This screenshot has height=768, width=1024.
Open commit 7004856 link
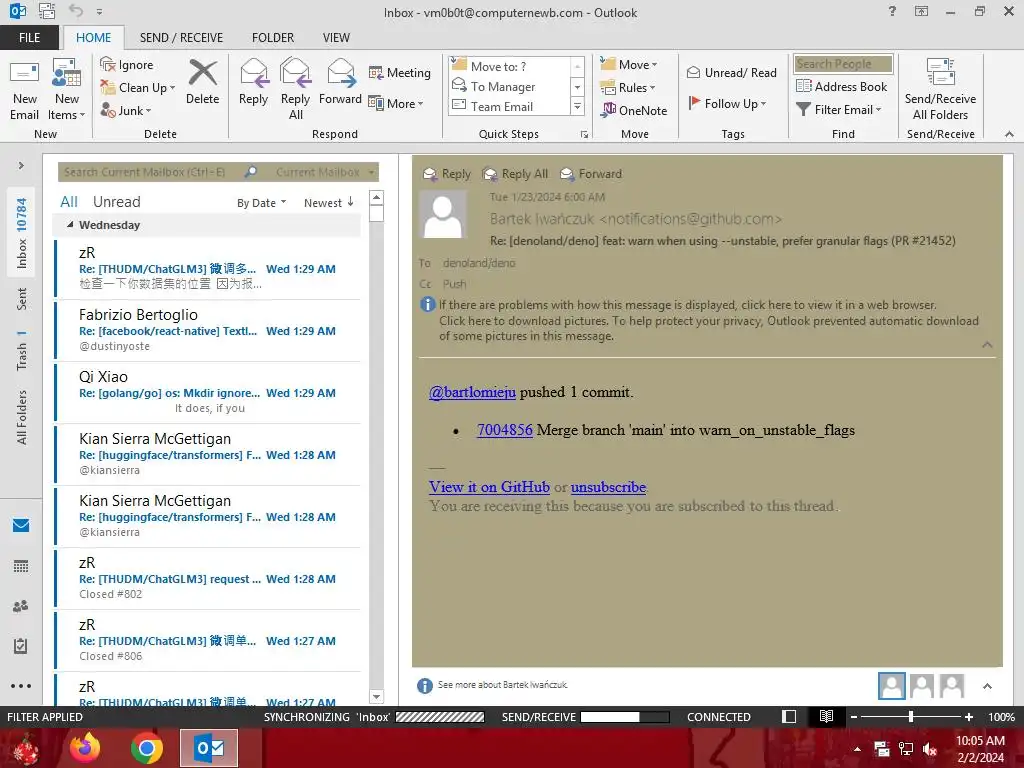tap(505, 430)
